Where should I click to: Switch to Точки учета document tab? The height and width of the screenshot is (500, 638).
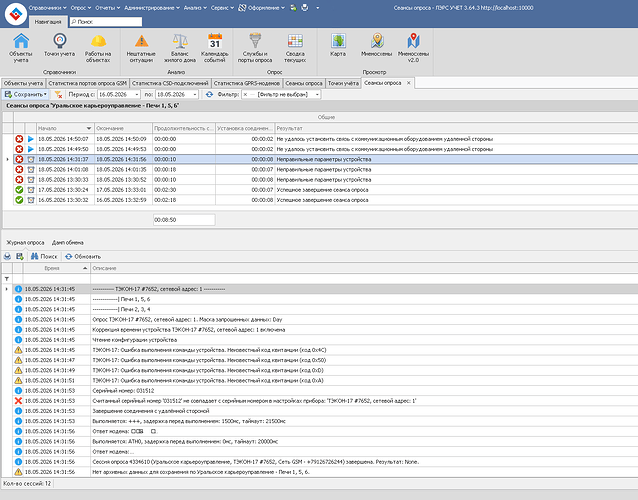coord(343,83)
